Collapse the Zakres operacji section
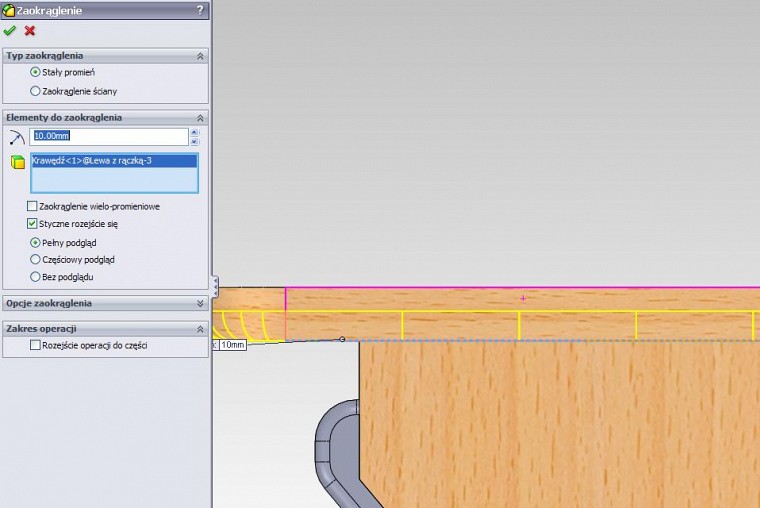This screenshot has width=760, height=508. pyautogui.click(x=200, y=329)
